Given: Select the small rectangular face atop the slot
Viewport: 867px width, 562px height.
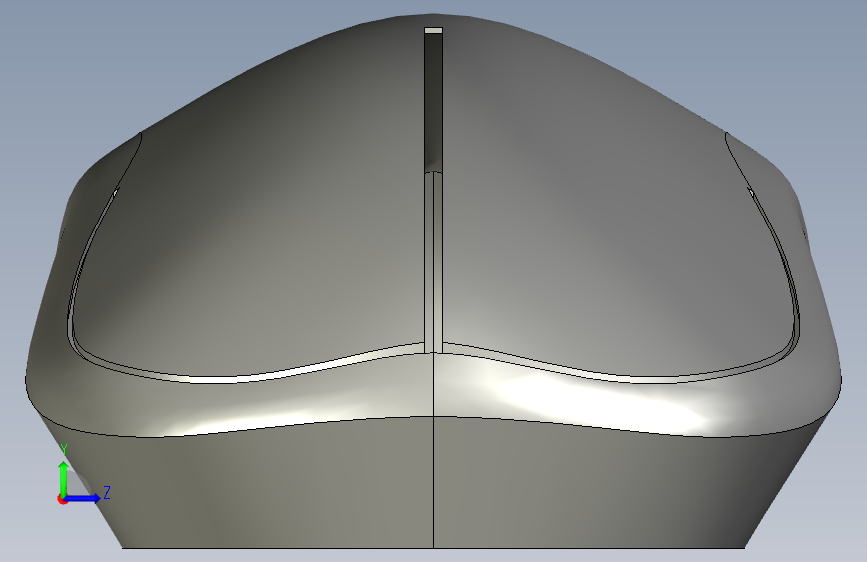Looking at the screenshot, I should pyautogui.click(x=434, y=30).
